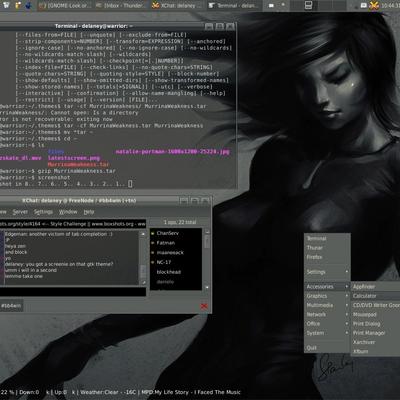Viewport: 400px width, 400px height.
Task: Choose Quit in the desktop menu
Action: pyautogui.click(x=327, y=348)
